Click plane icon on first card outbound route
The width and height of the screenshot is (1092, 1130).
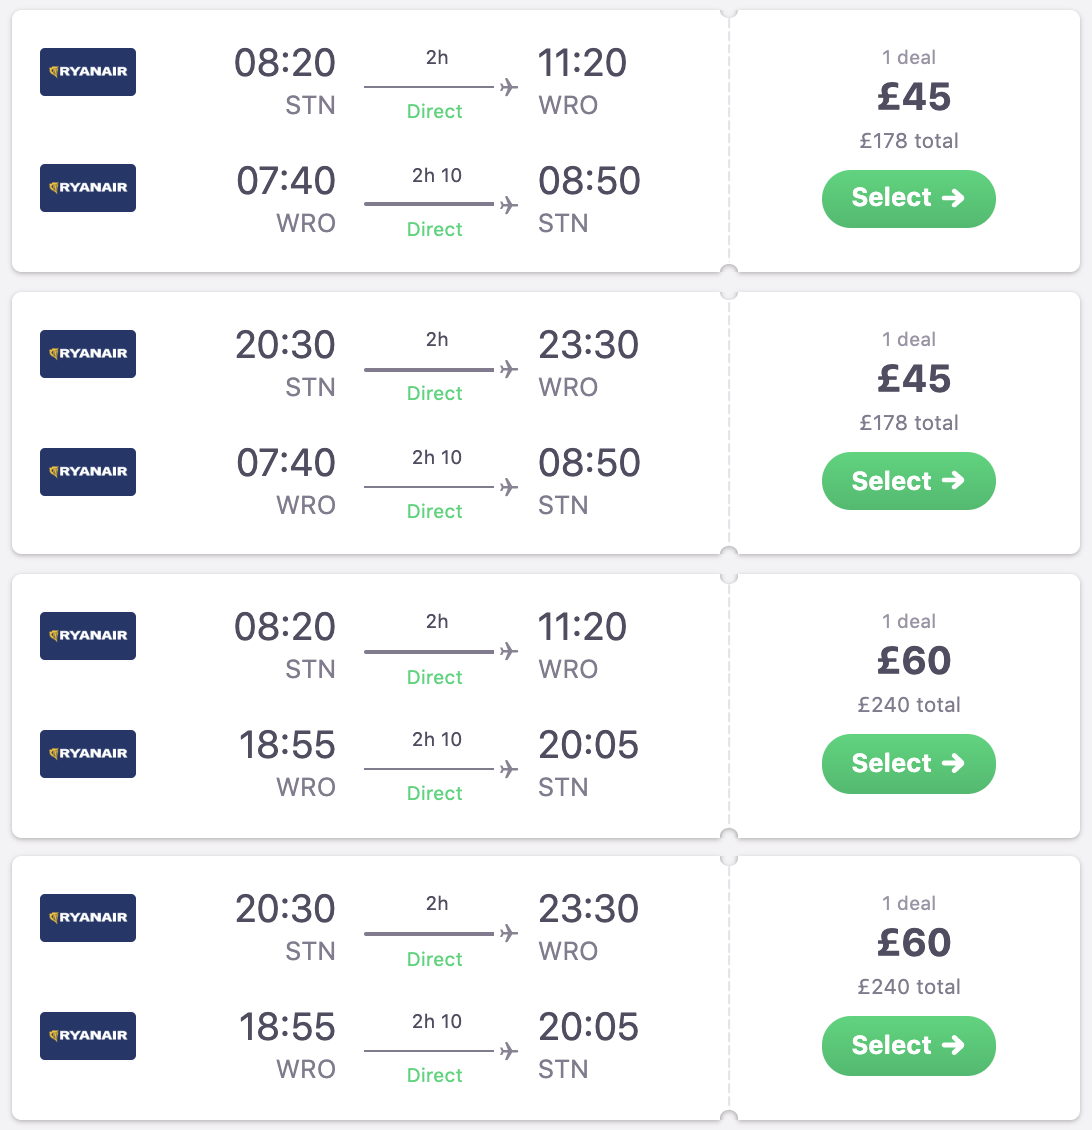point(509,87)
